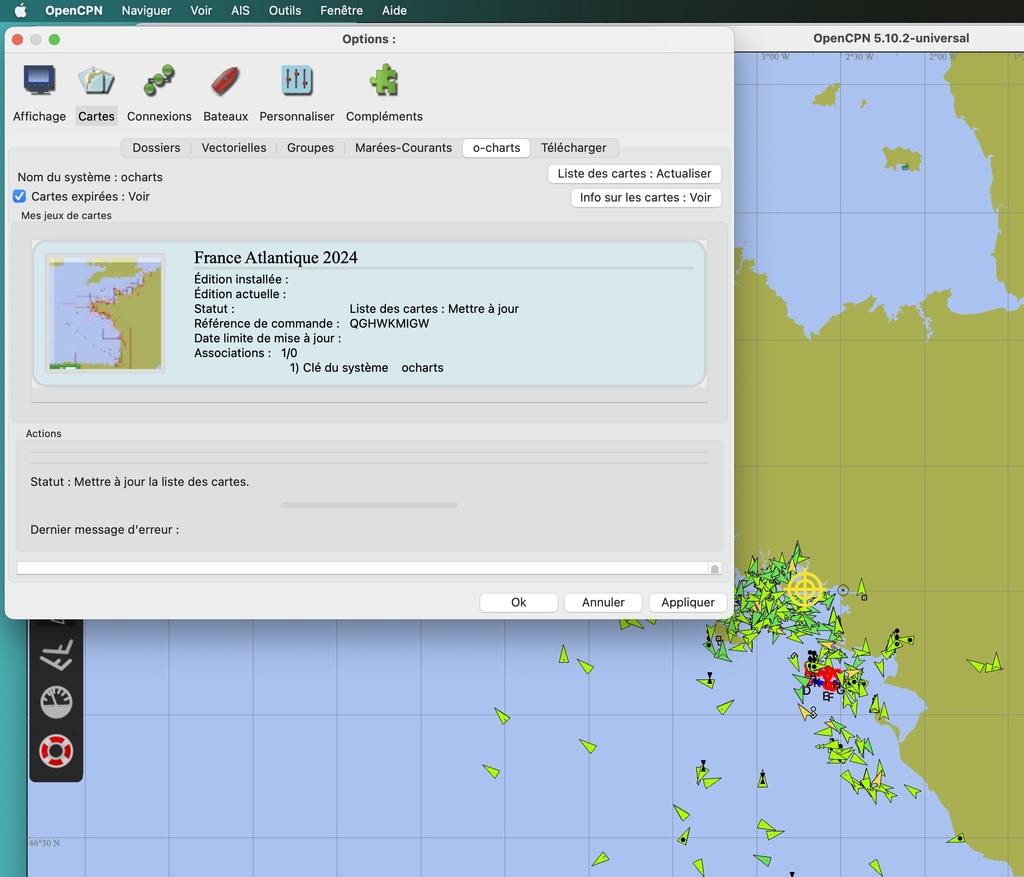
Task: Open the OpenCPN application menu
Action: pos(74,10)
